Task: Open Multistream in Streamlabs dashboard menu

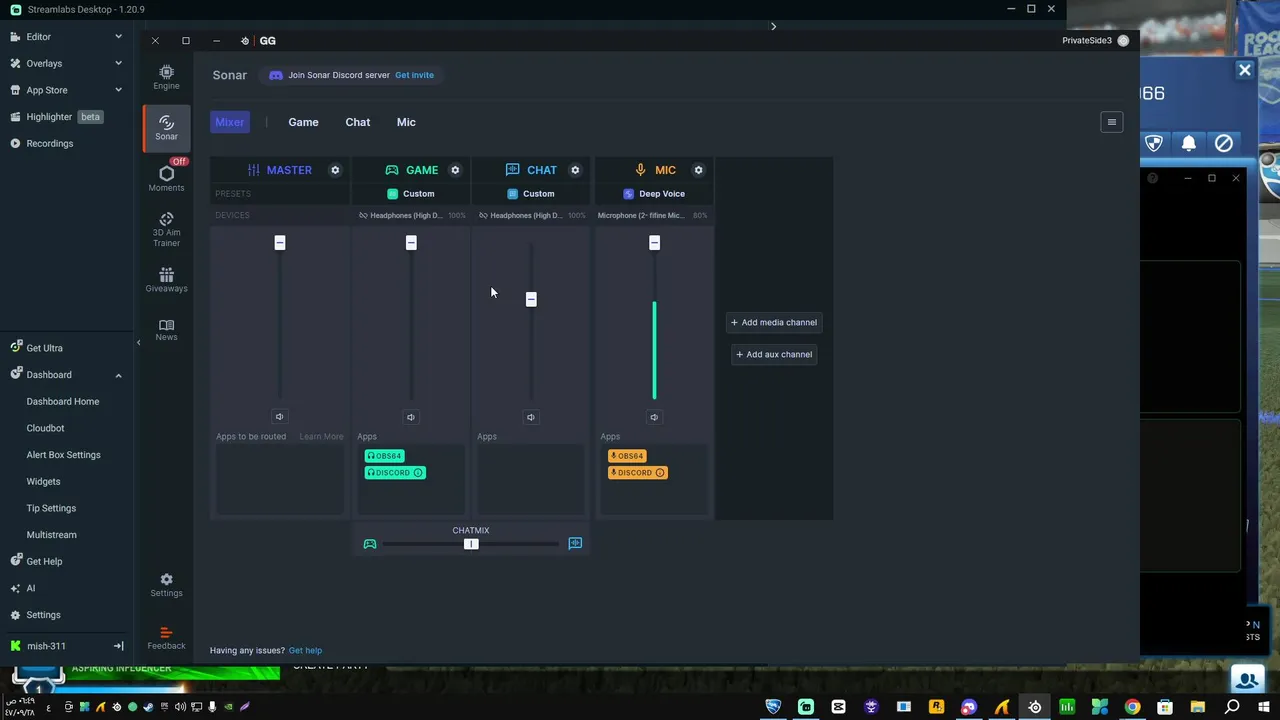Action: pyautogui.click(x=51, y=535)
